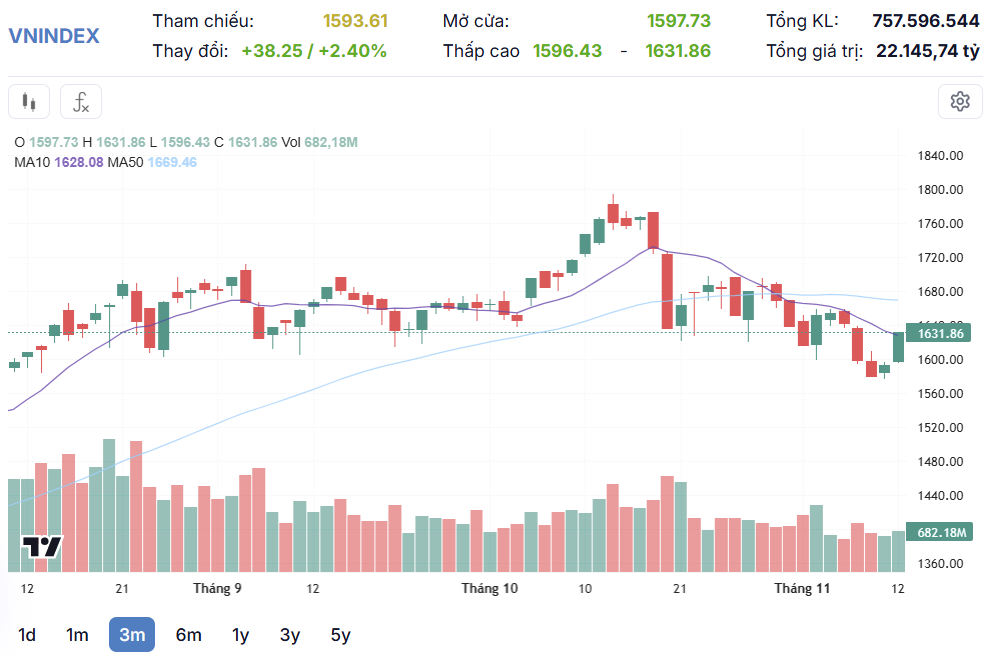Open the candlestick chart type selector

coord(29,102)
